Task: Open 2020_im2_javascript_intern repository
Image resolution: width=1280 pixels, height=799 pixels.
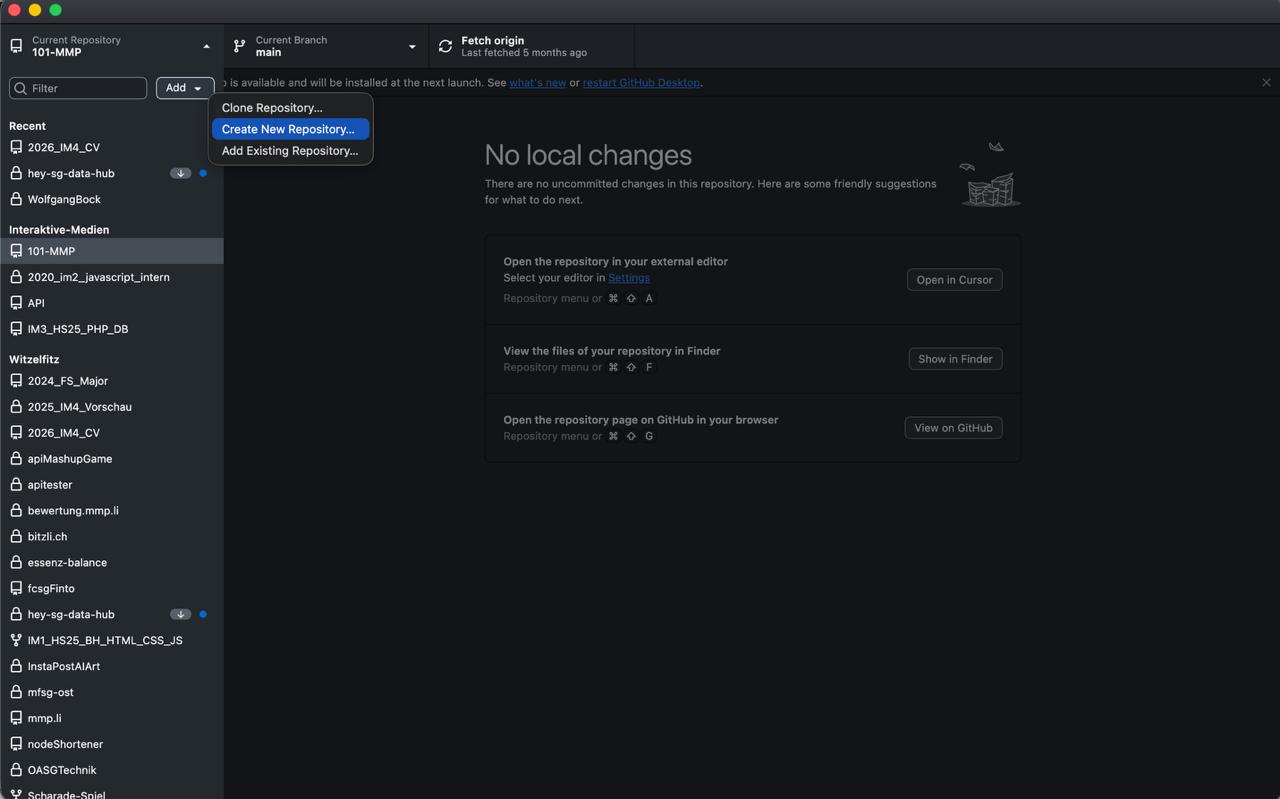Action: (x=112, y=277)
